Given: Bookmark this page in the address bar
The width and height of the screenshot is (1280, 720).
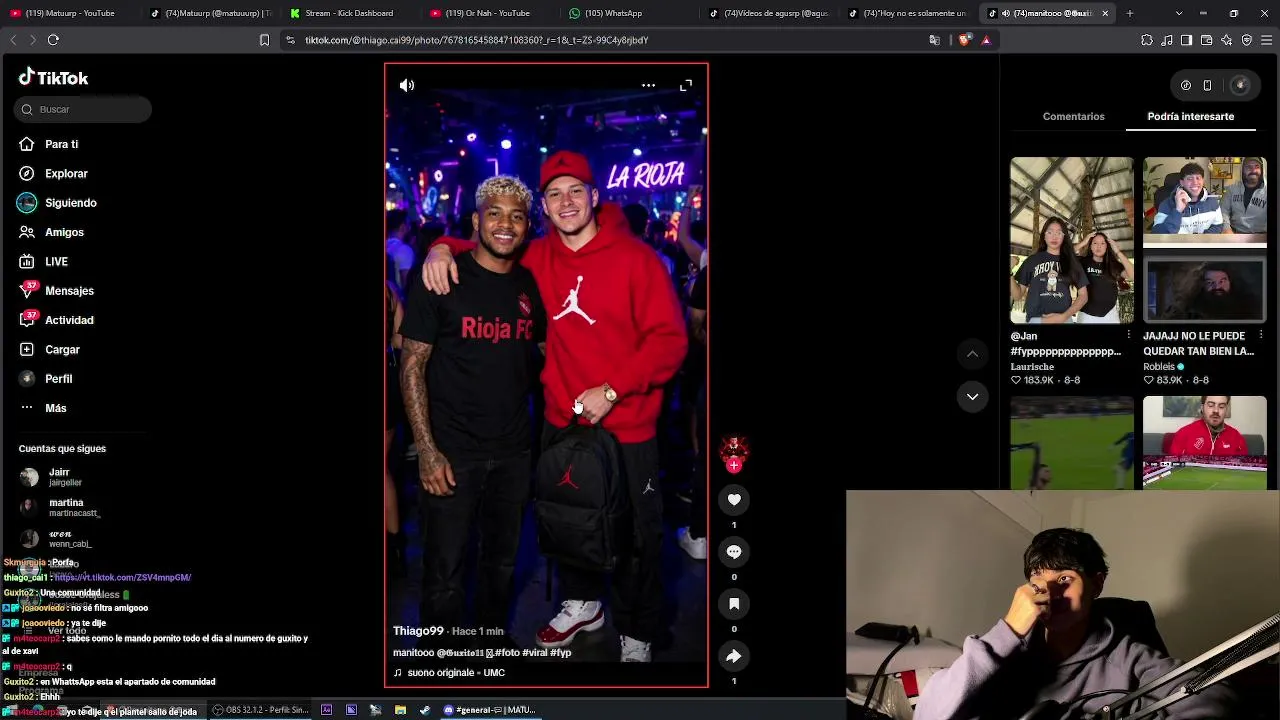Looking at the screenshot, I should pos(264,40).
